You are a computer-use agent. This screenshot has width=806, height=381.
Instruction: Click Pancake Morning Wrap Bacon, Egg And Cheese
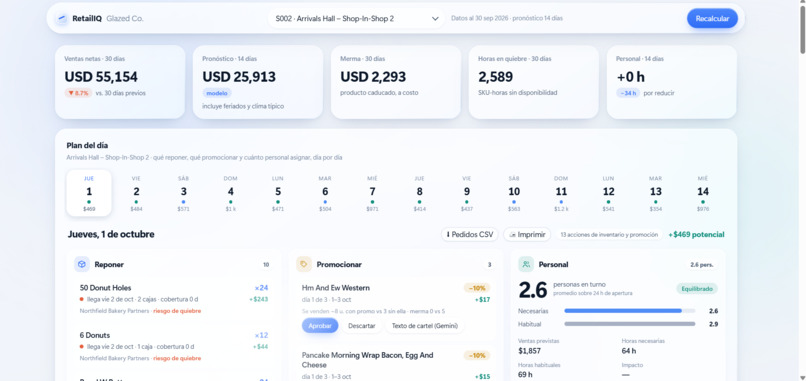pyautogui.click(x=368, y=360)
